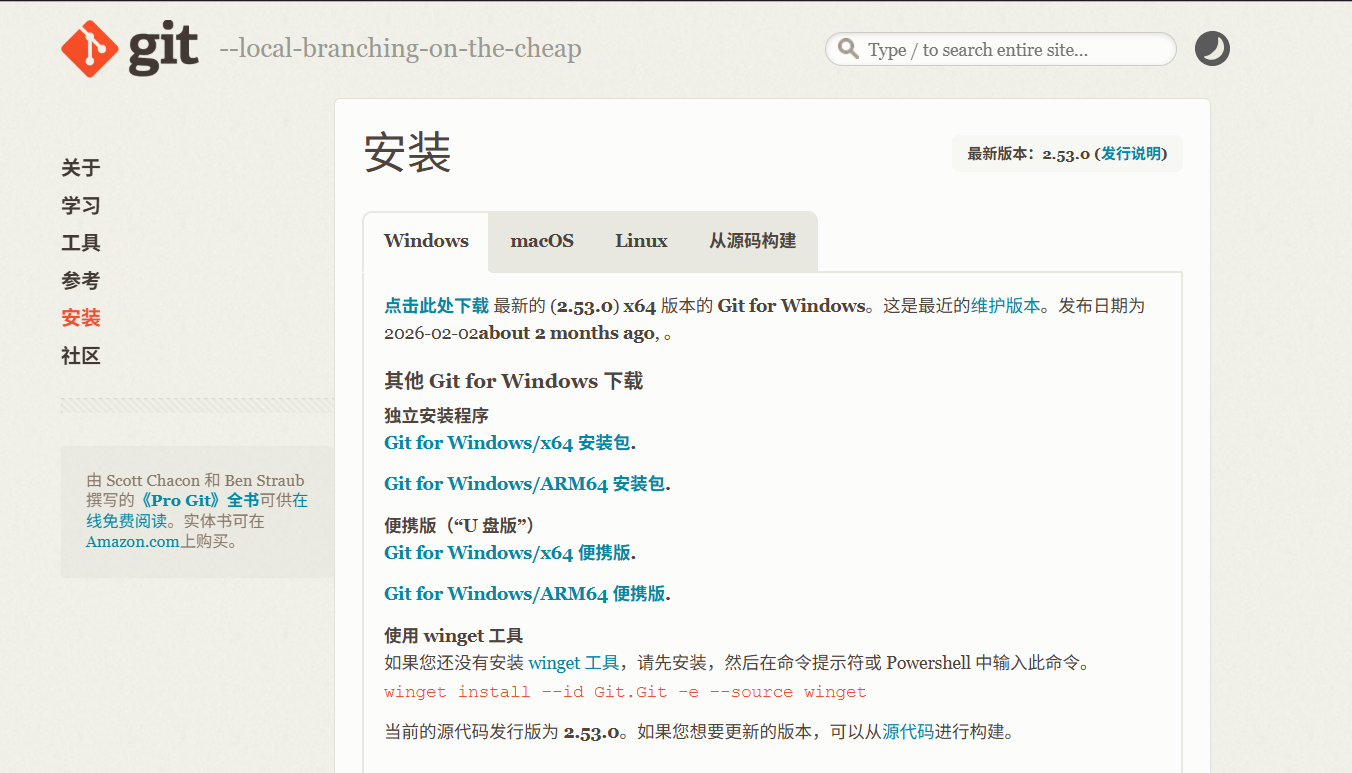
Task: Download Git for Windows/x64 安装包
Action: point(508,443)
